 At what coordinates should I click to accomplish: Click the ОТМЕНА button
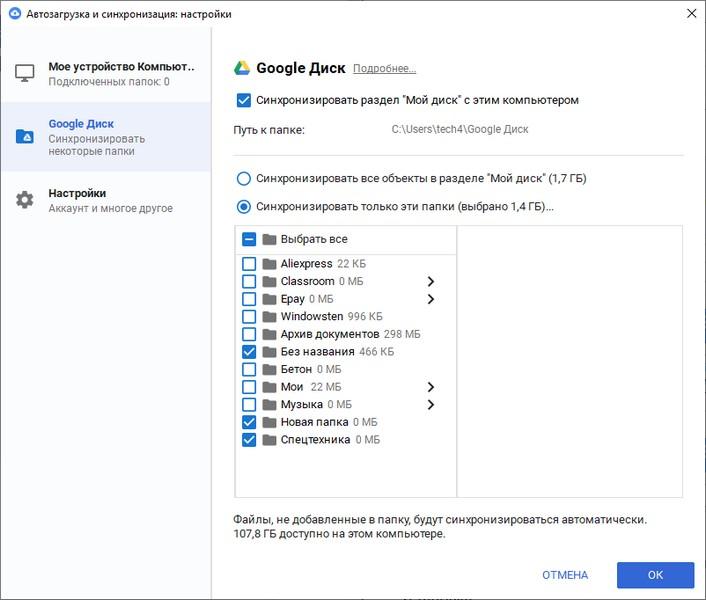click(x=565, y=575)
